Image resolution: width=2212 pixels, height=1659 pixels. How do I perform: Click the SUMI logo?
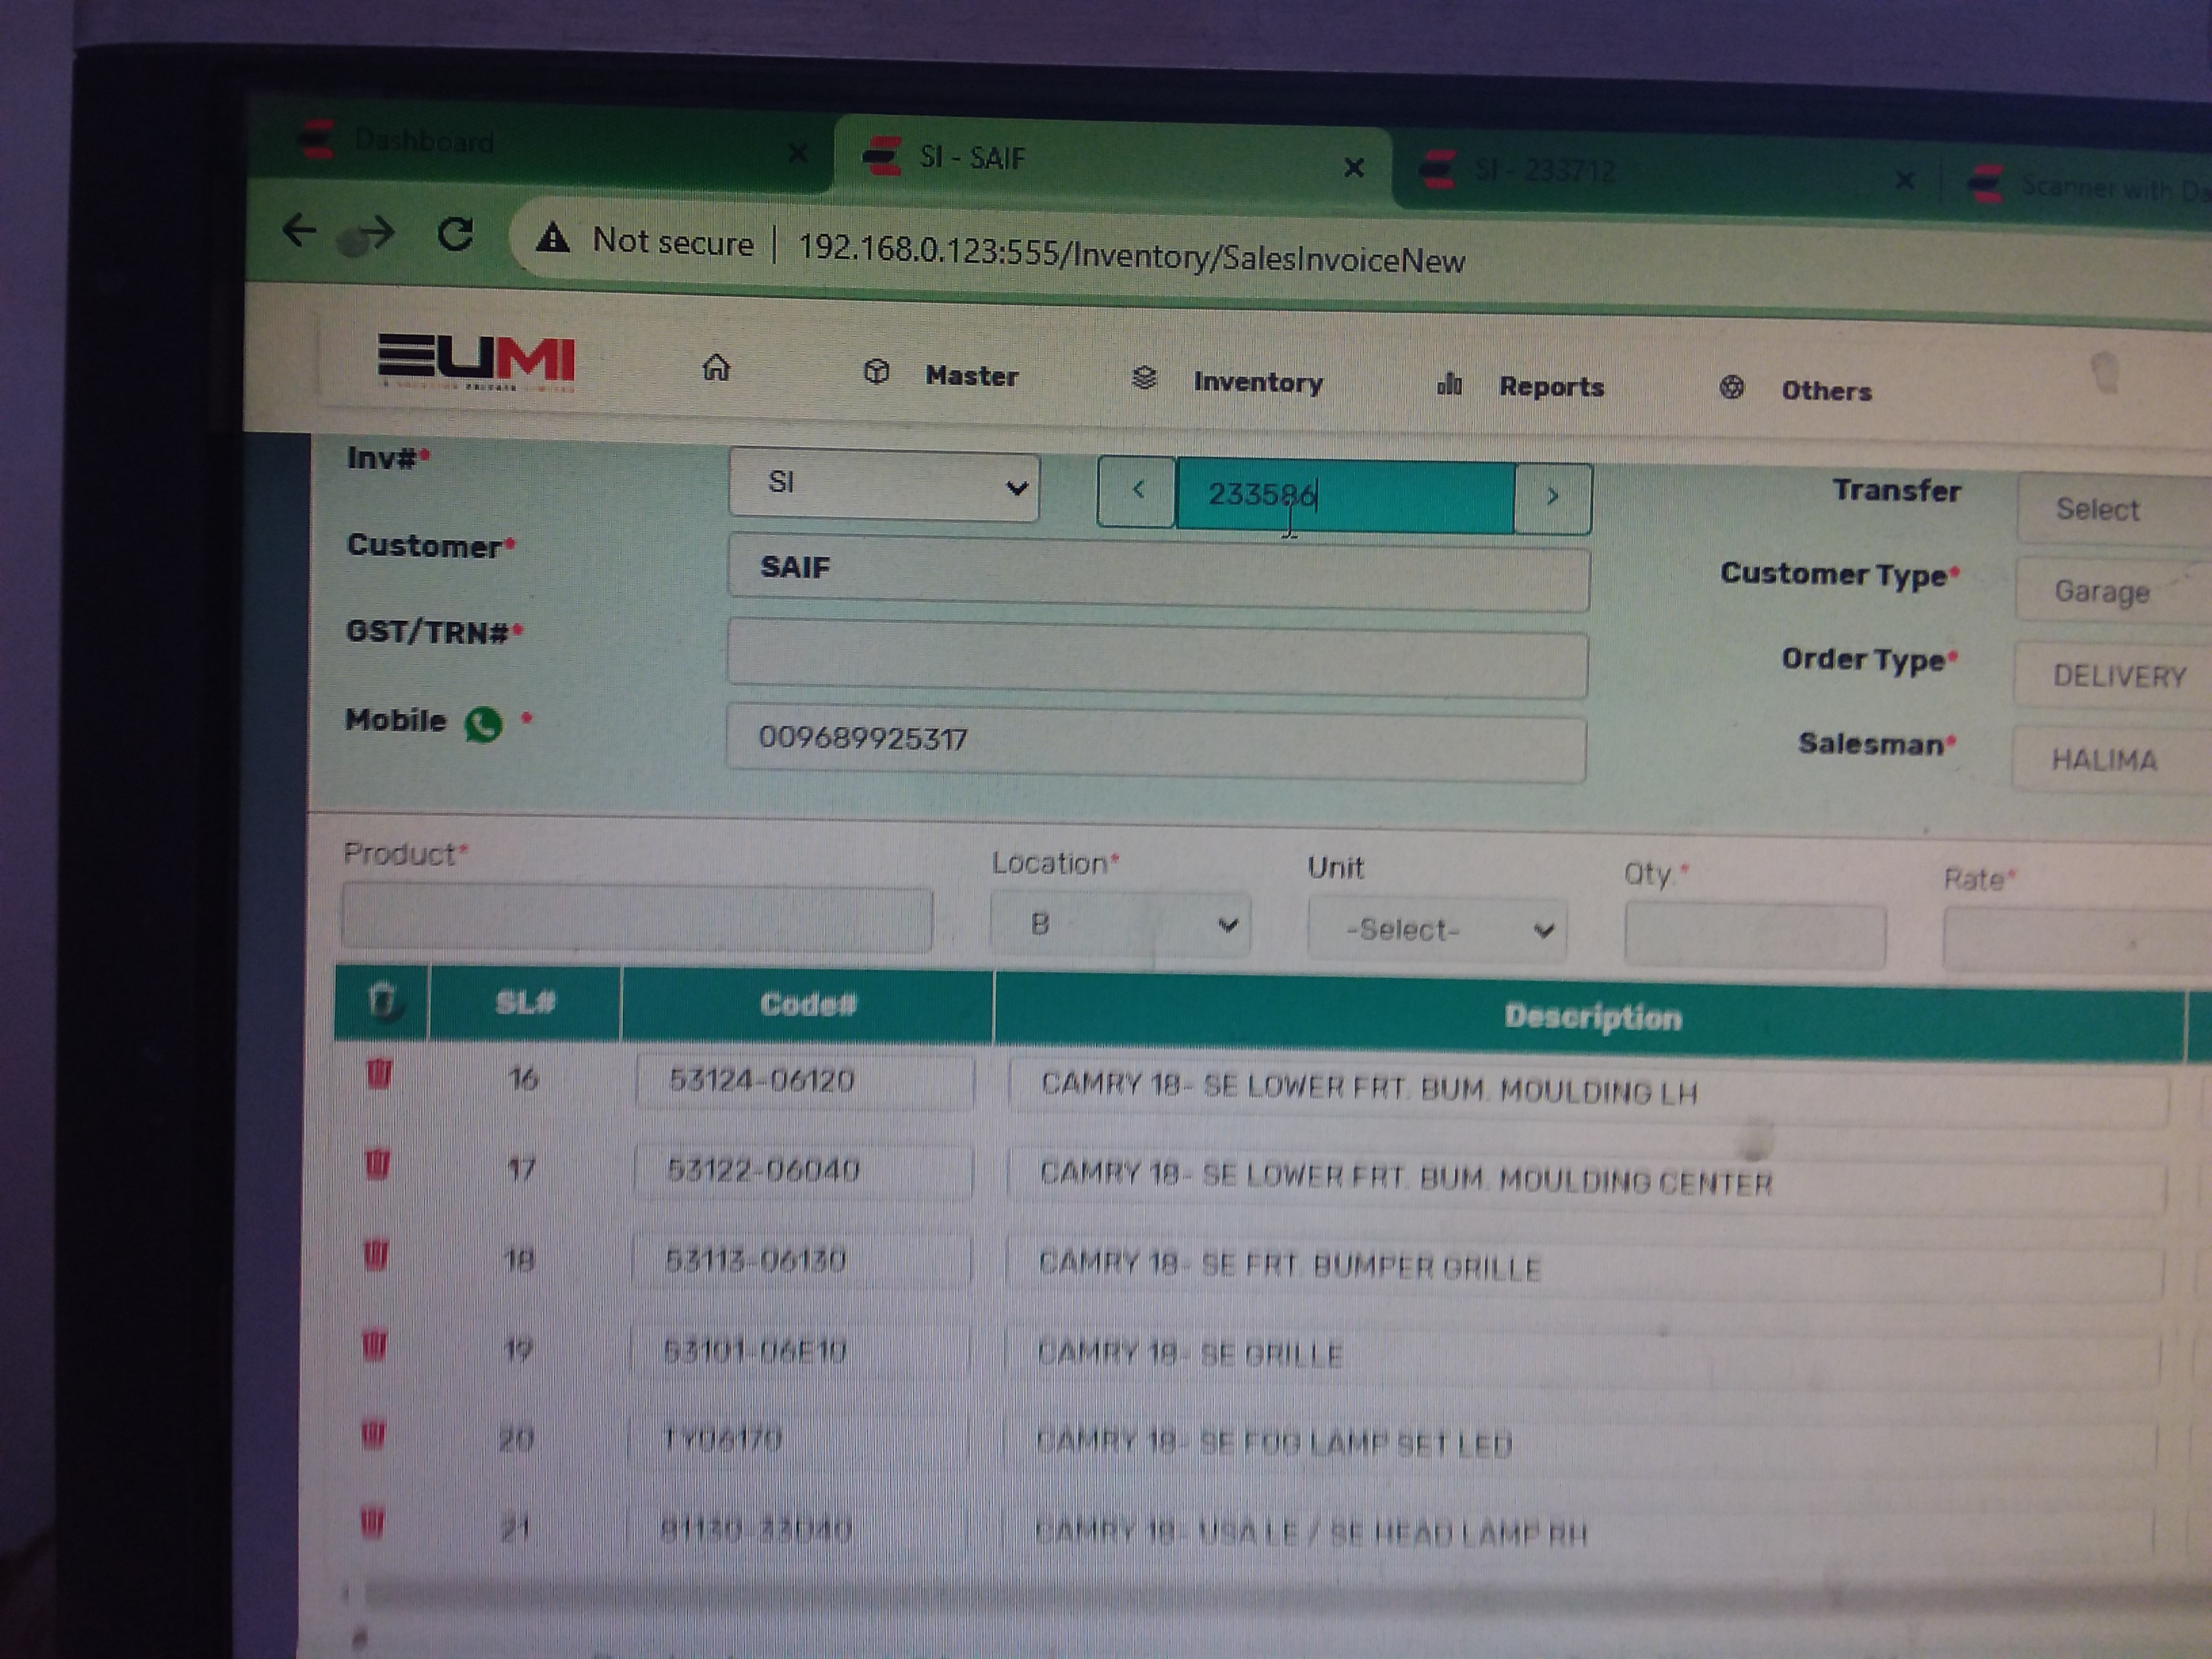pos(476,362)
